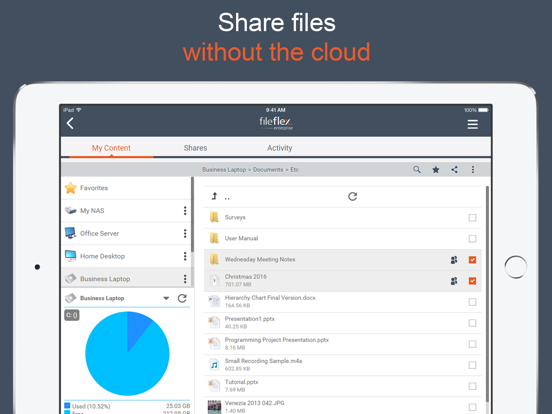Refresh the file list
The width and height of the screenshot is (552, 414).
[352, 196]
